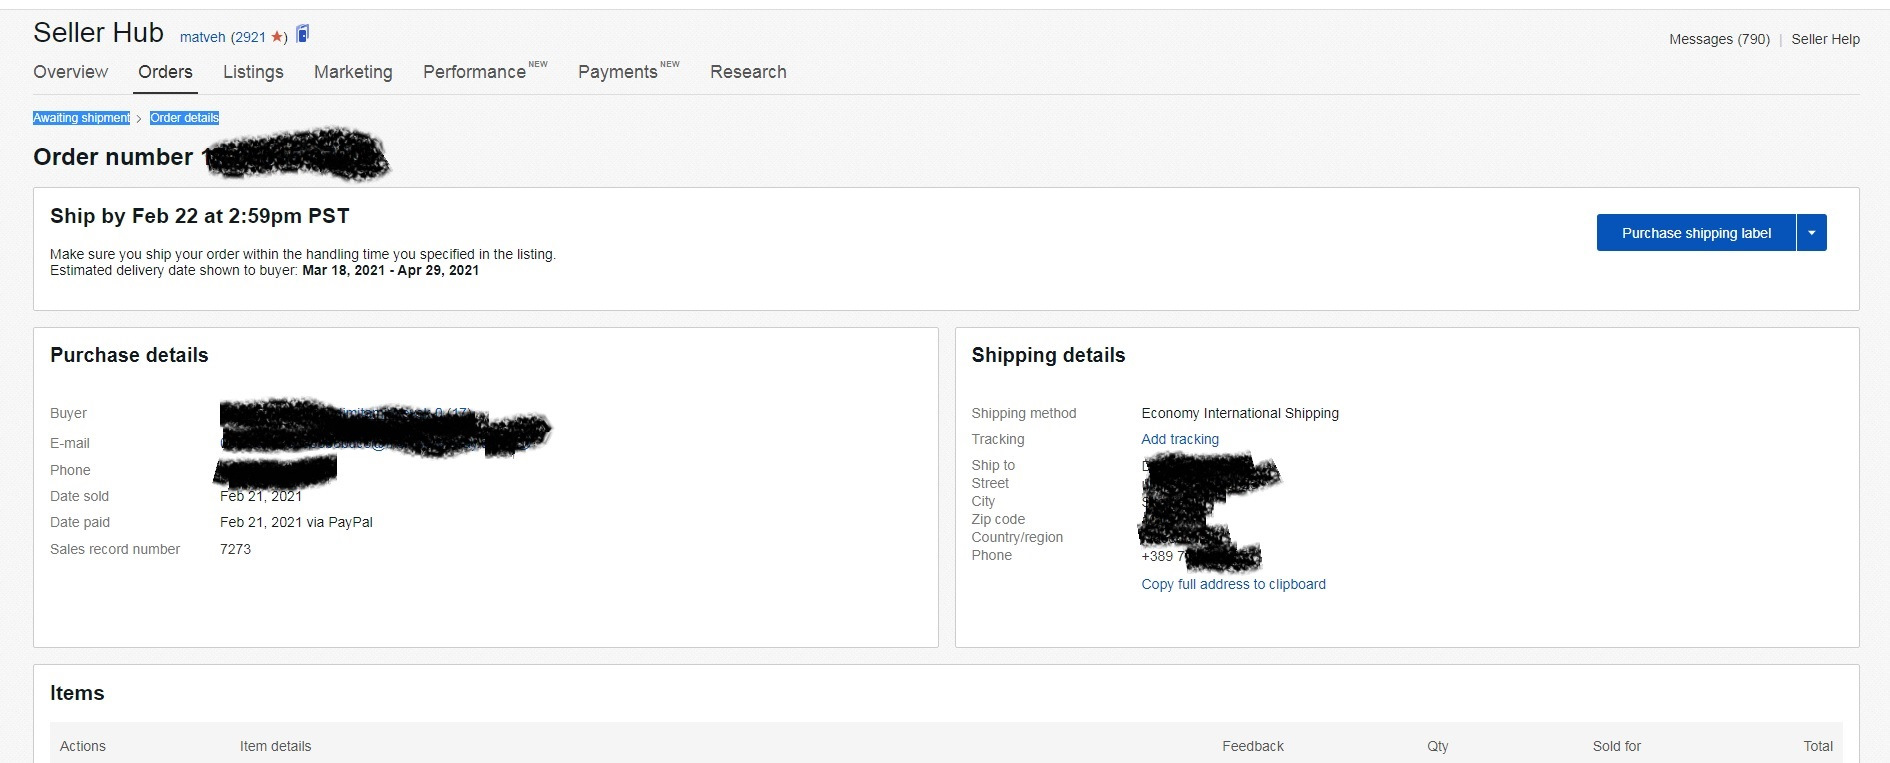Open Messages (790) link
Viewport: 1890px width, 763px height.
click(x=1719, y=39)
